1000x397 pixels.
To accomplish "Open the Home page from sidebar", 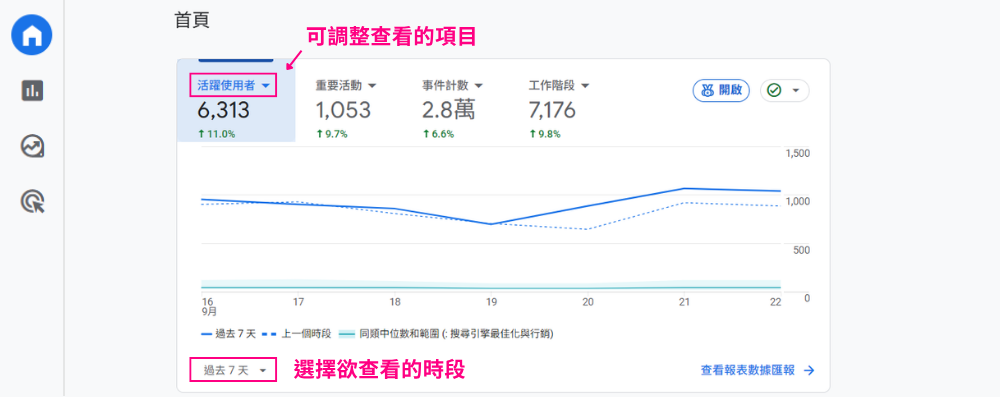I will pyautogui.click(x=32, y=35).
